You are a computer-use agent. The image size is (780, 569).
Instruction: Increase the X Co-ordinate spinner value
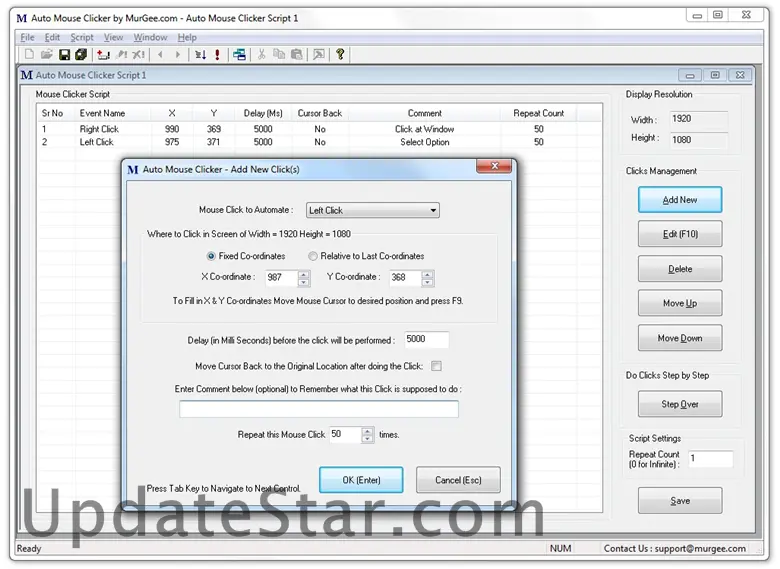point(304,273)
